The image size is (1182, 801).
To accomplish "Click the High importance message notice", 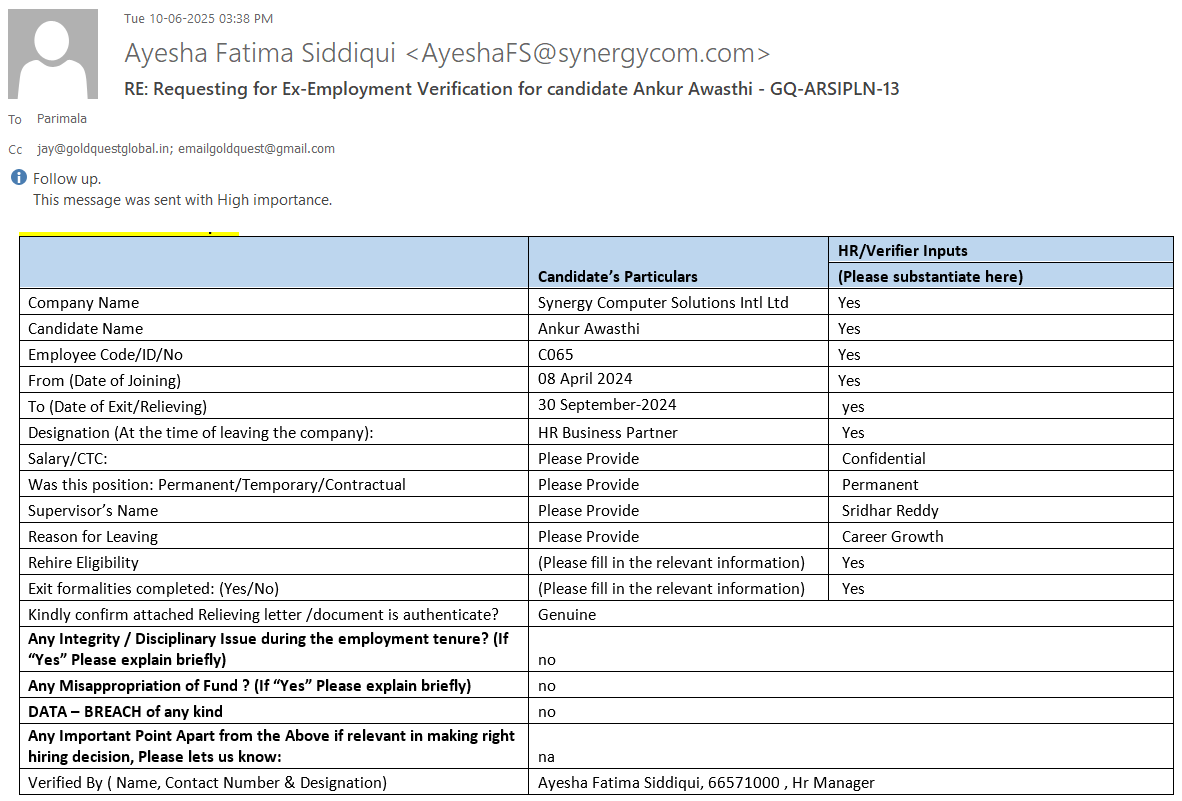I will click(x=182, y=200).
